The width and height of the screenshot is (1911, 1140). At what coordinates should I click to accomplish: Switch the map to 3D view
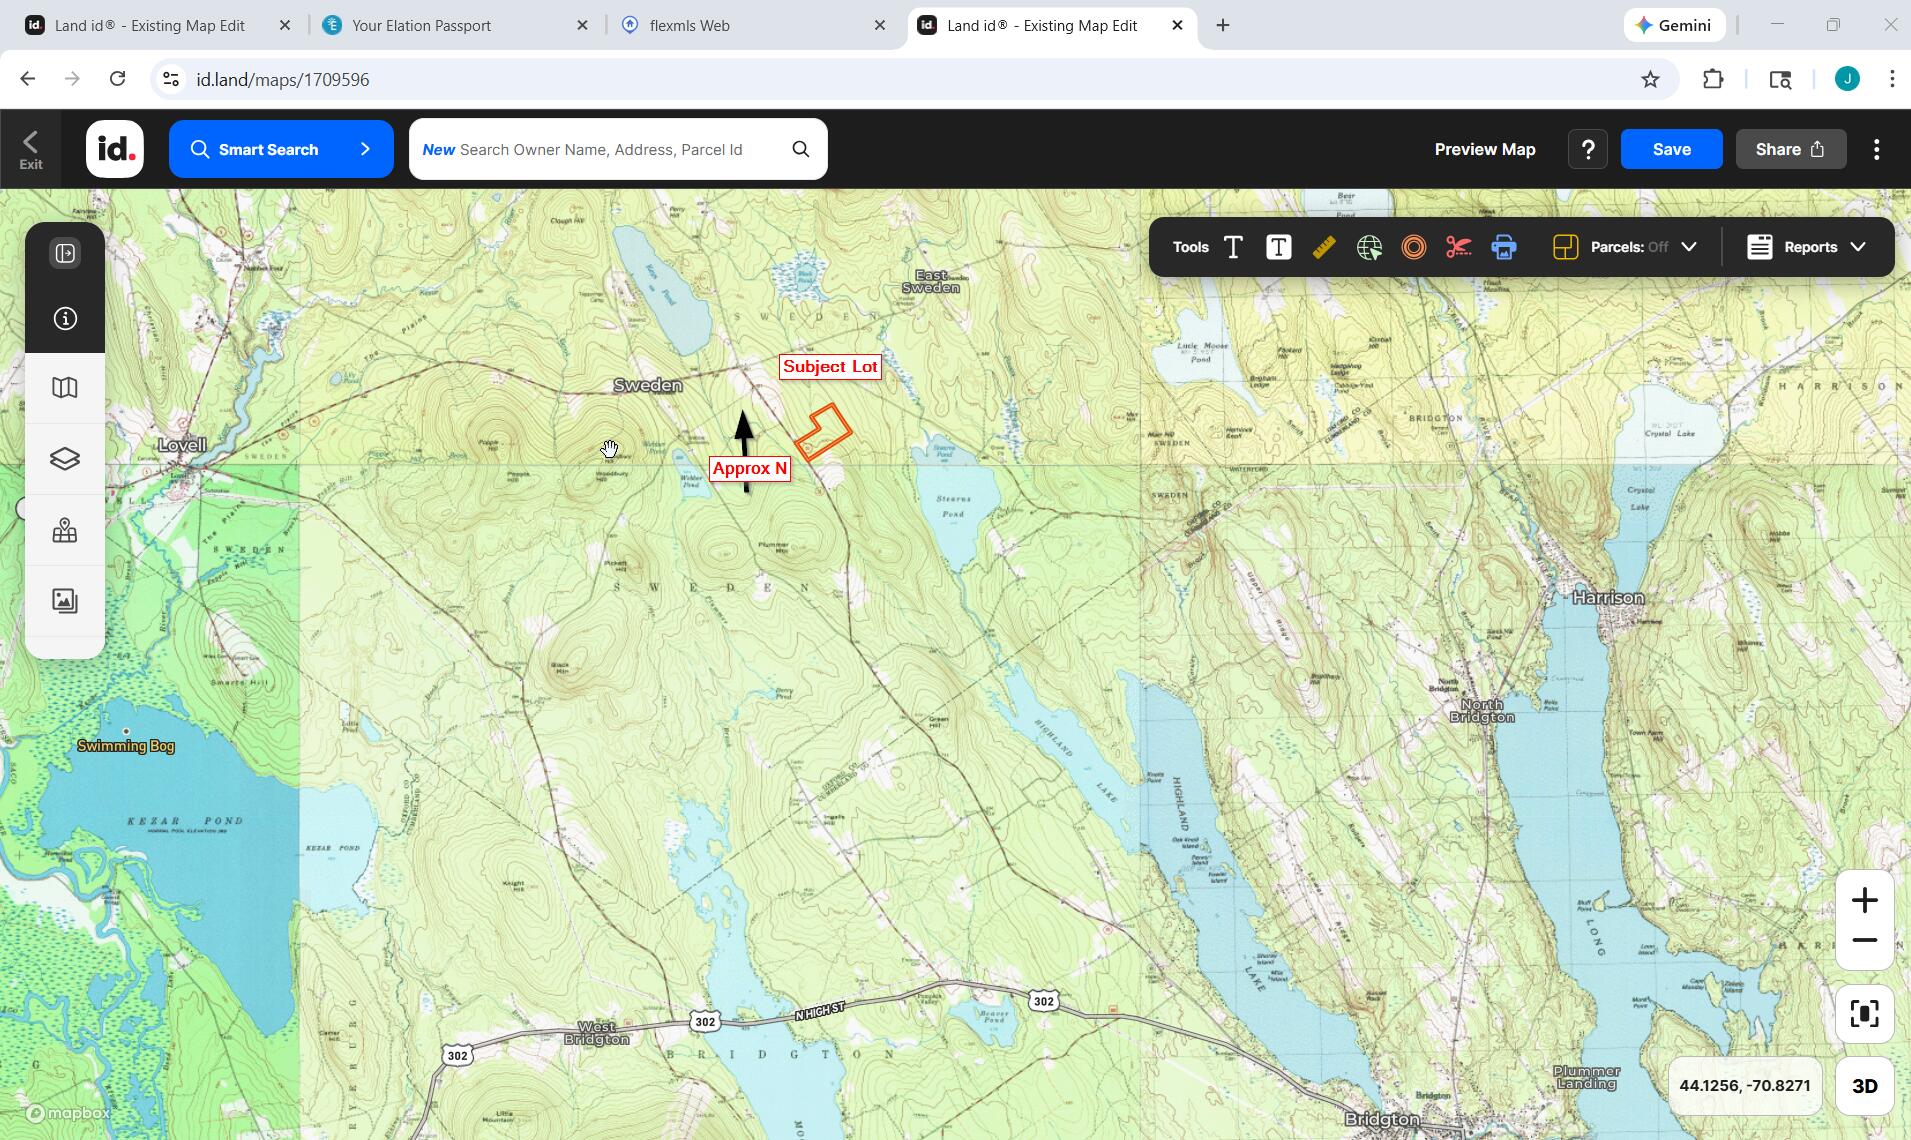coord(1863,1085)
